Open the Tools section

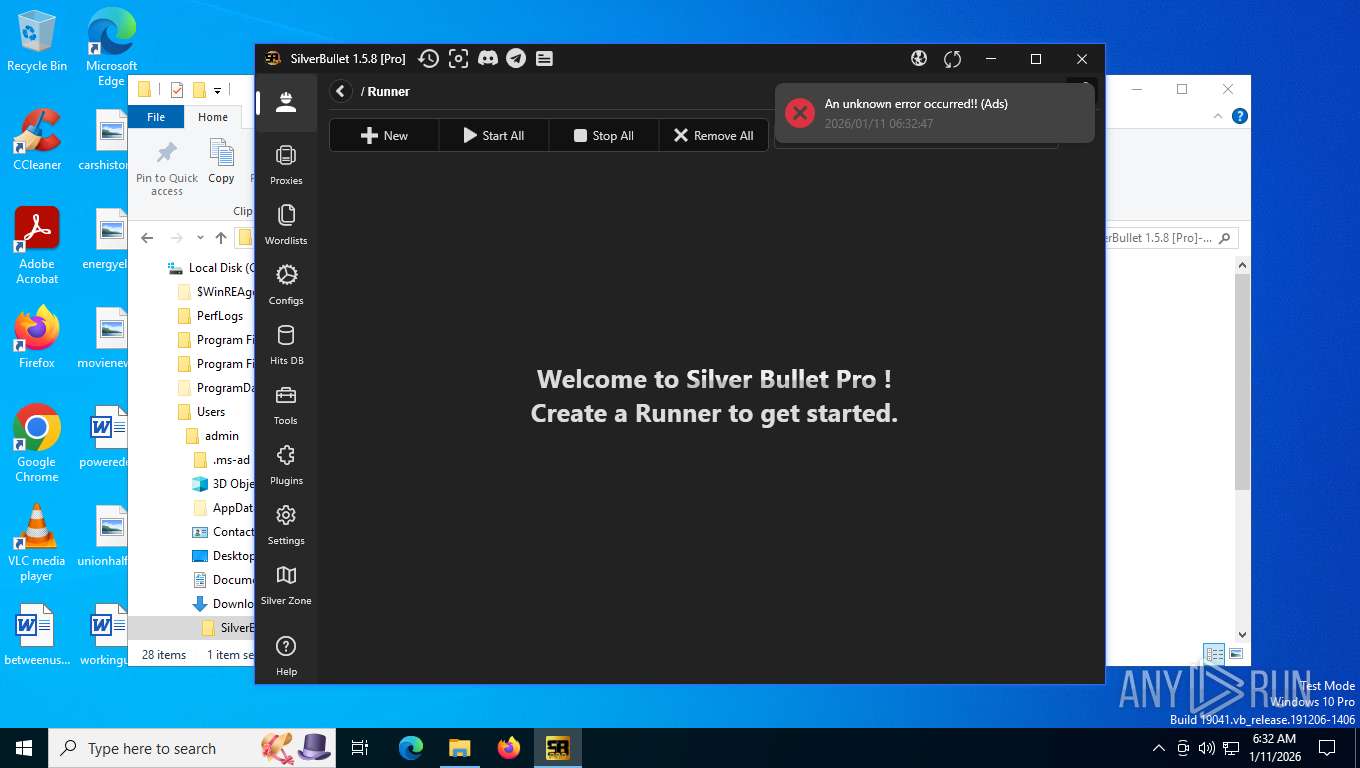286,405
